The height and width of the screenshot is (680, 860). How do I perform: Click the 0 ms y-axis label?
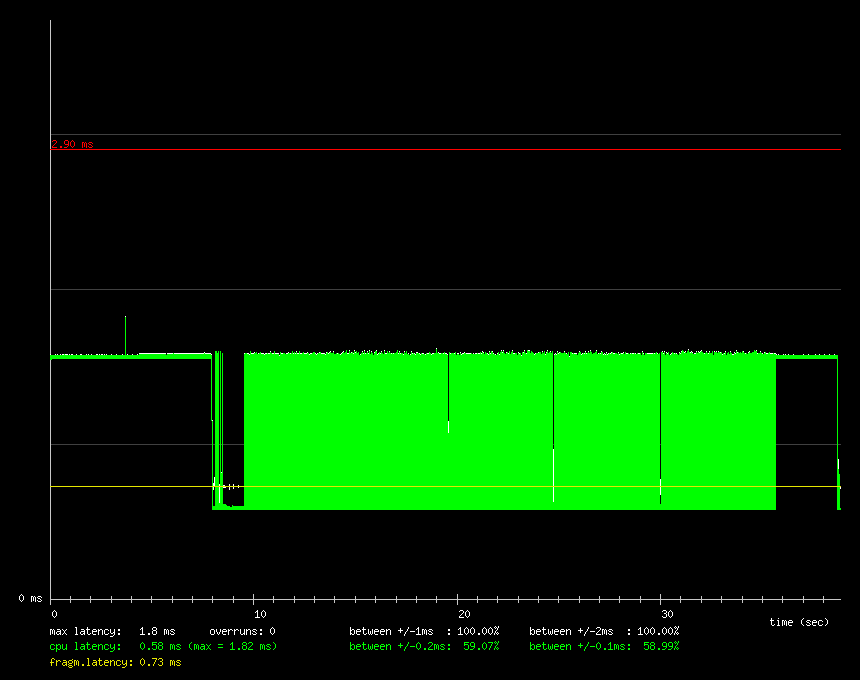tap(30, 598)
